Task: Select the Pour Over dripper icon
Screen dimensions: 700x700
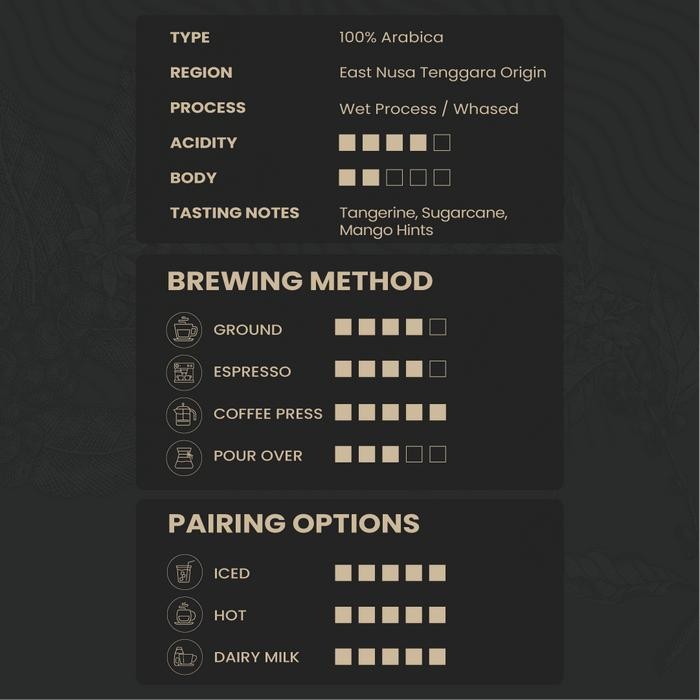Action: pyautogui.click(x=184, y=456)
